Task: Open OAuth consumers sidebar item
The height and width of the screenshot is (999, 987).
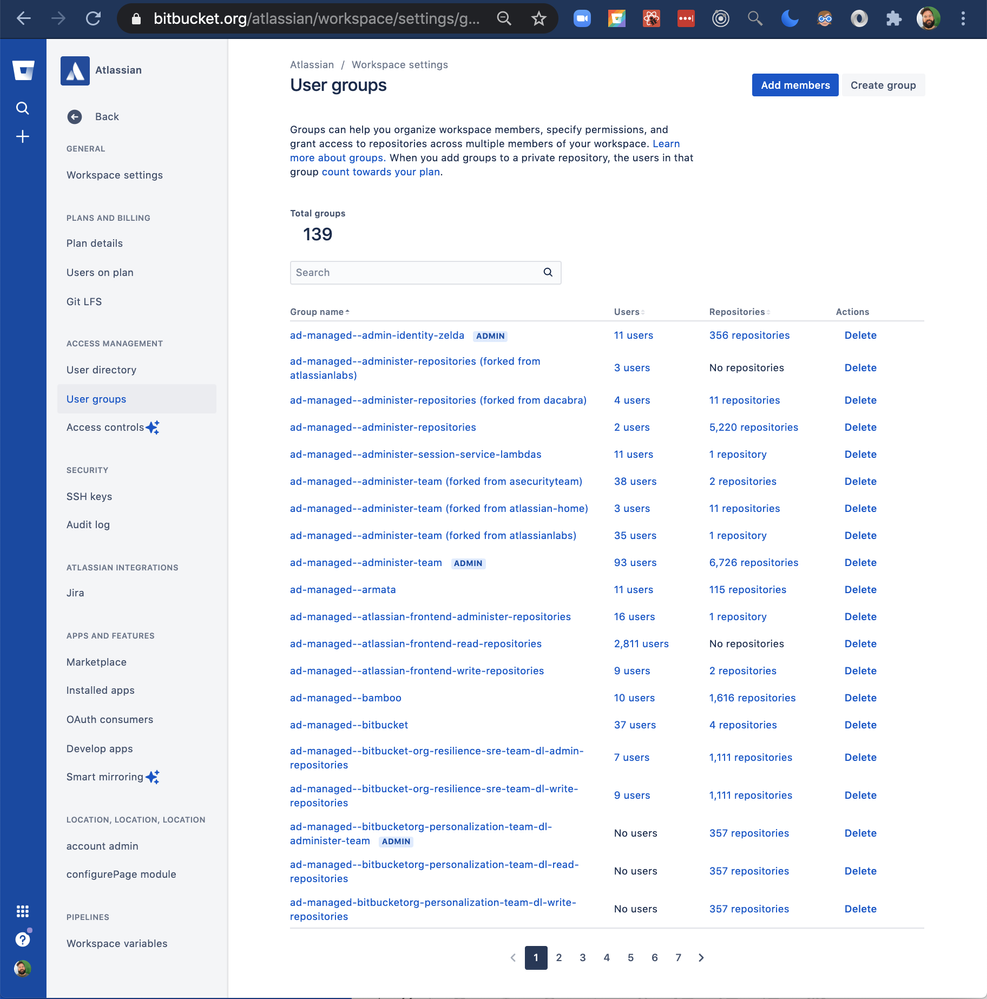Action: (110, 719)
